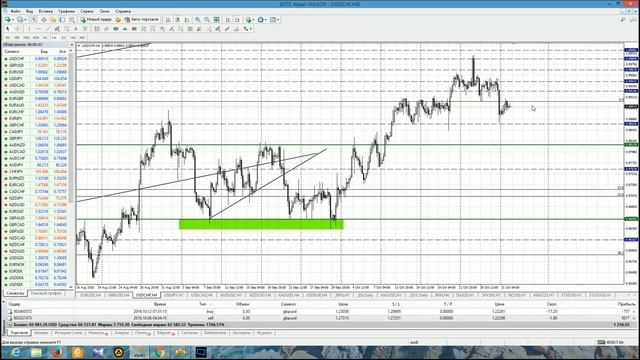Switch to Символы tab
The width and height of the screenshot is (640, 360).
tap(16, 293)
